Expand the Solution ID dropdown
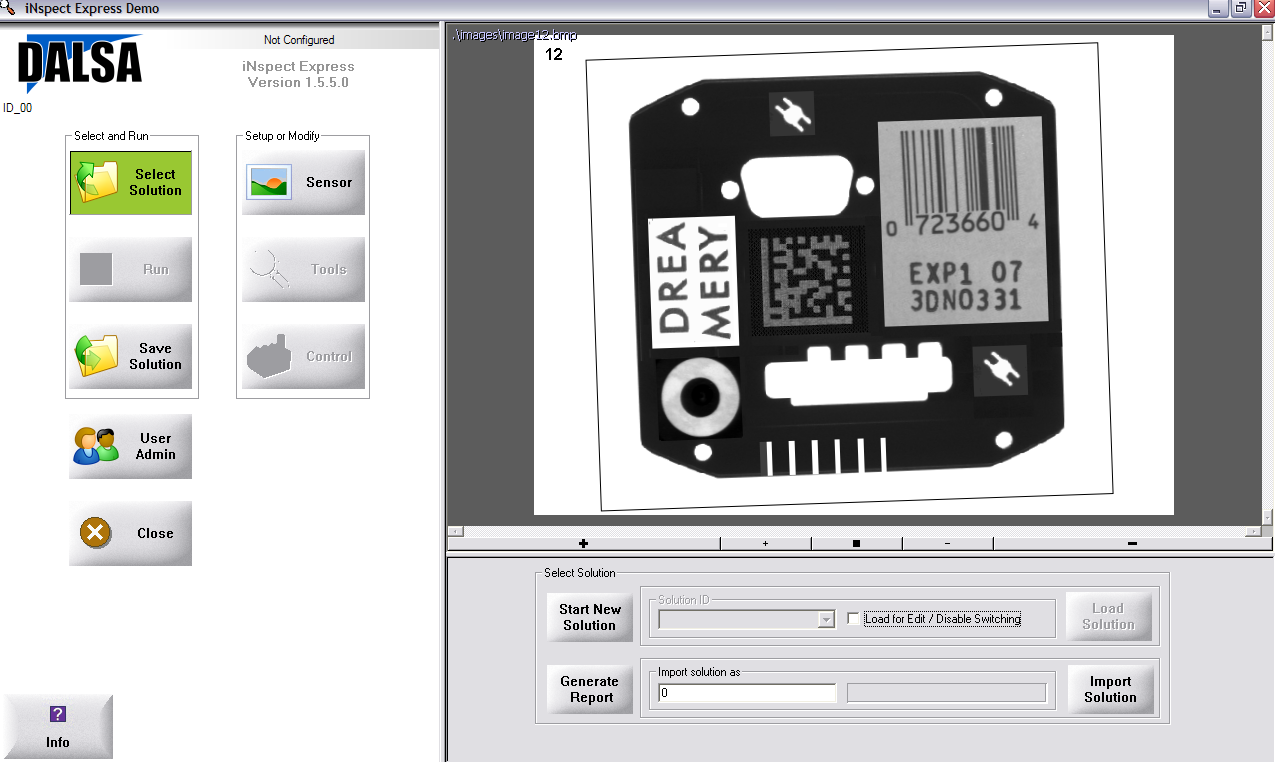The image size is (1275, 762). point(826,620)
